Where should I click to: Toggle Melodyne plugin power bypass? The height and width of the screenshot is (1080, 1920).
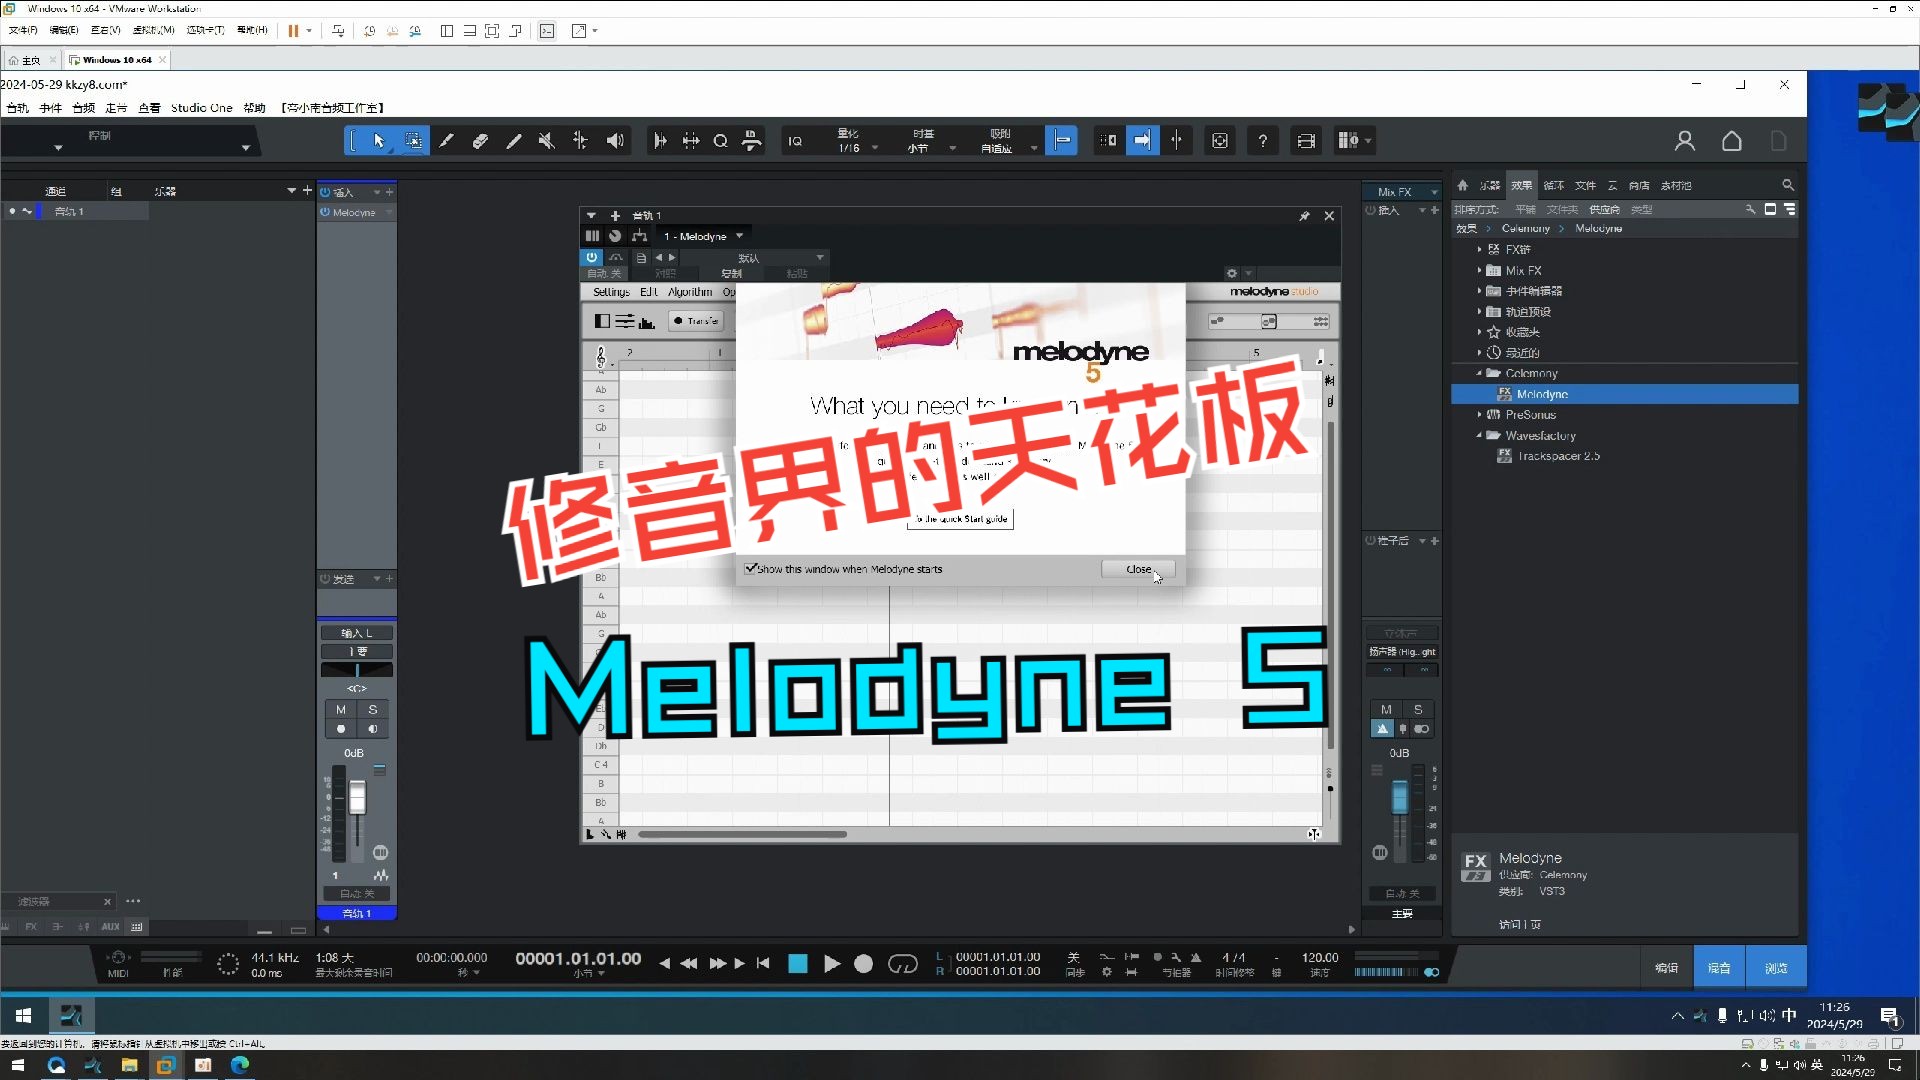pyautogui.click(x=592, y=257)
